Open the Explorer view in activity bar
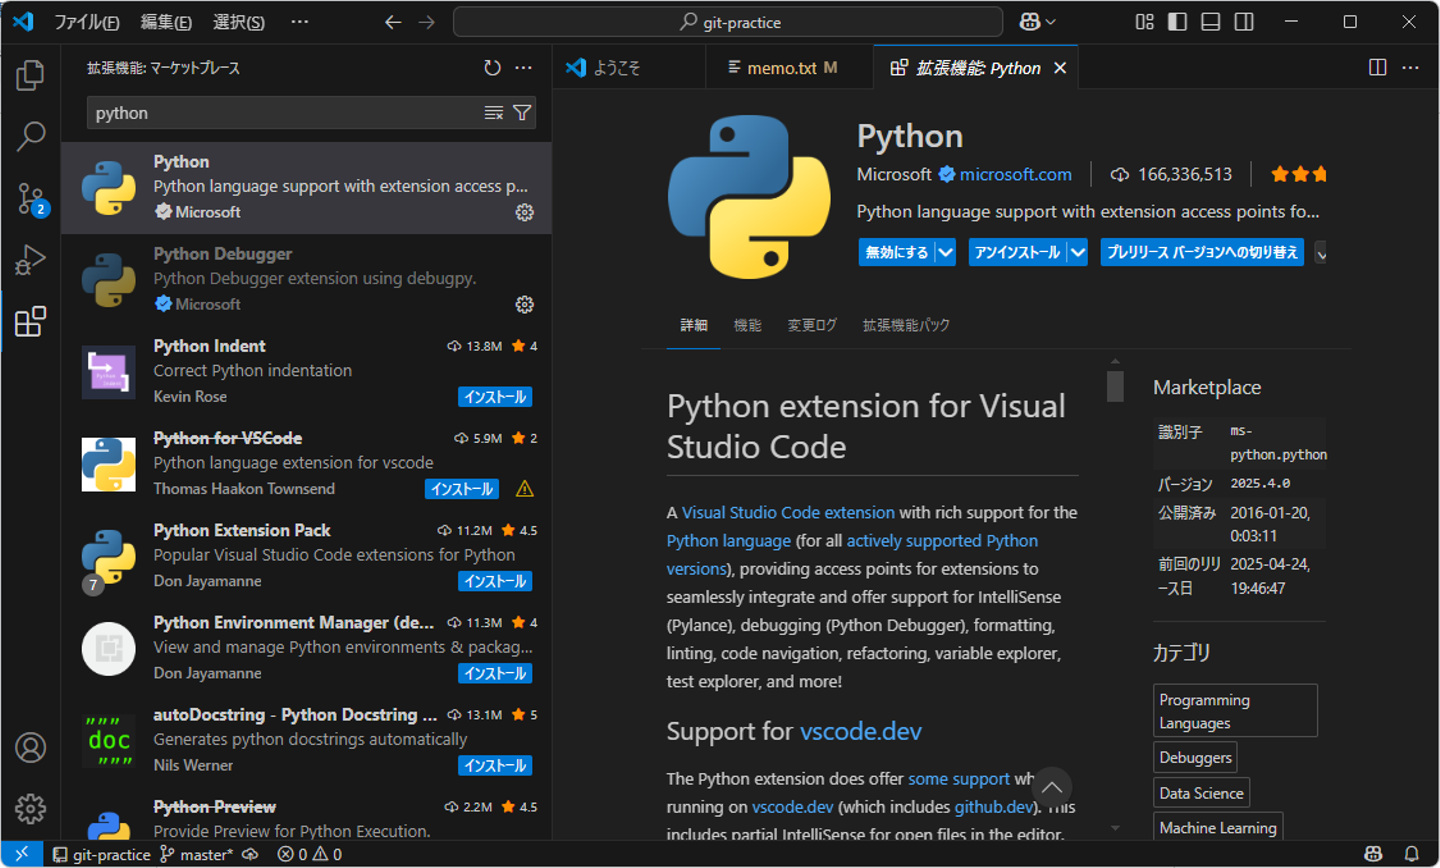Screen dimensions: 1440x868 point(30,75)
